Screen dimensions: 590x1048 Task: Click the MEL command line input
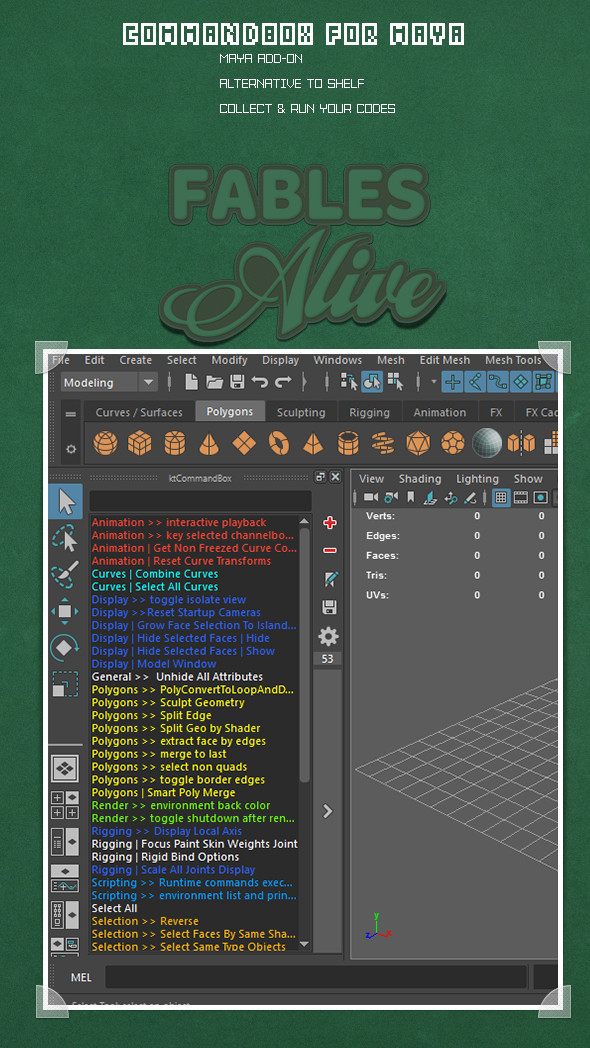316,977
